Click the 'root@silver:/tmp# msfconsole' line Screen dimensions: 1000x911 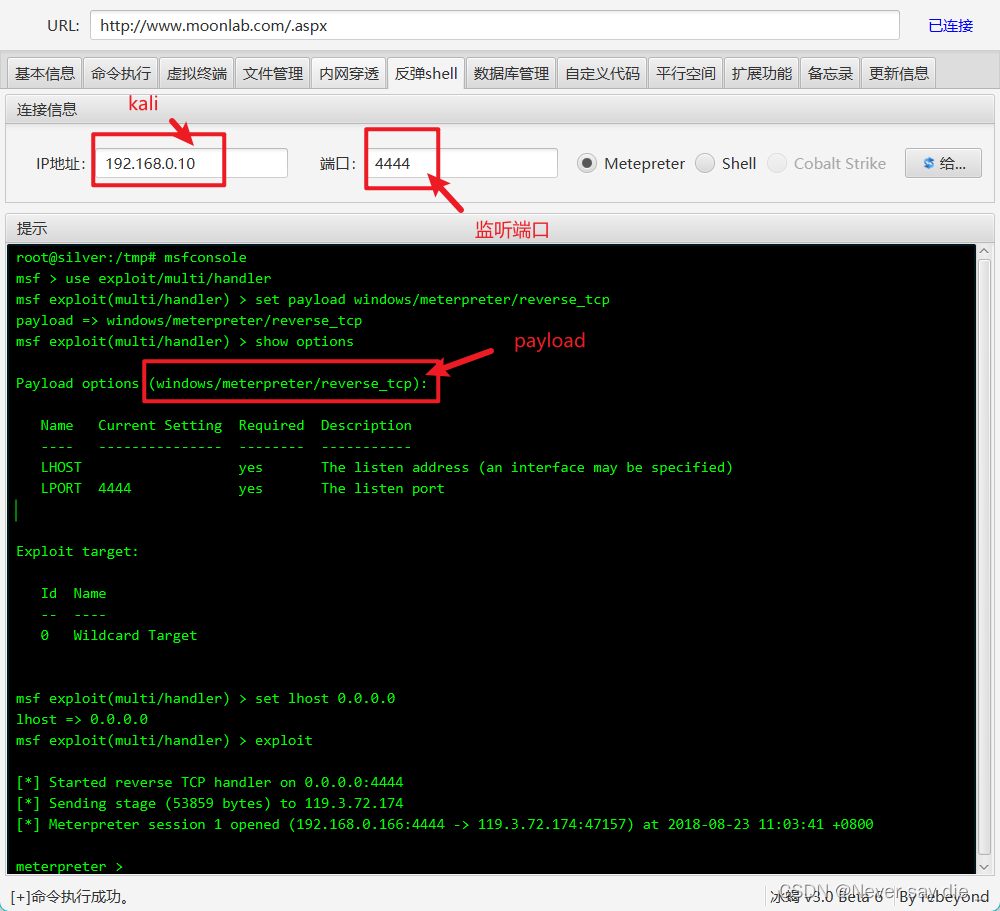click(131, 257)
